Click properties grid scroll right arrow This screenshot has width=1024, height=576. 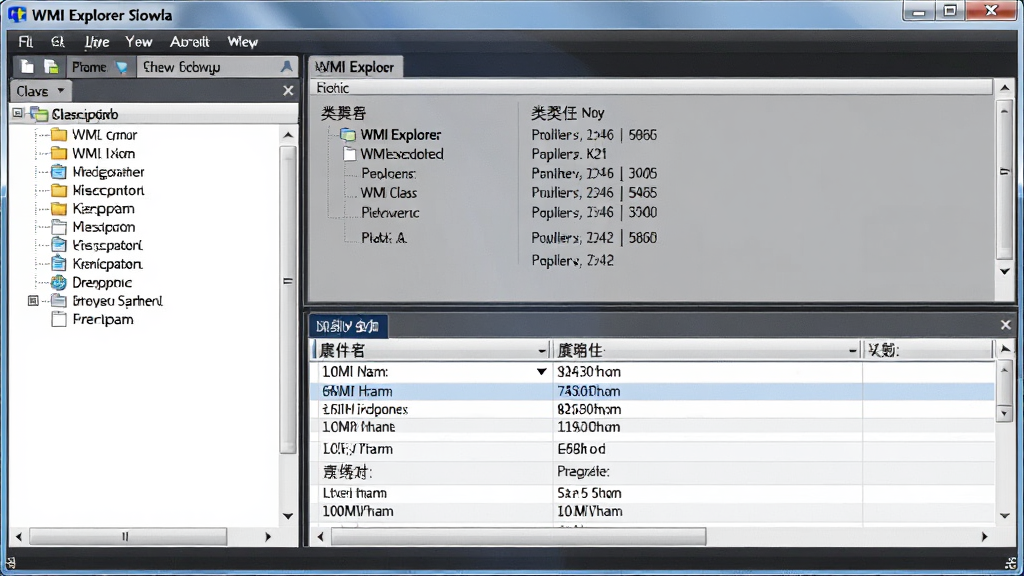[984, 537]
